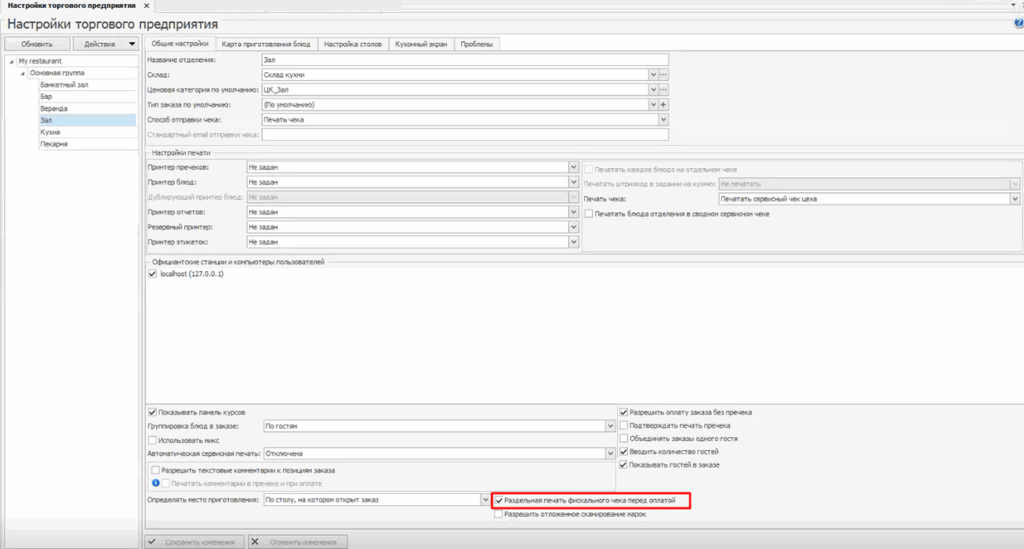Open help via the blue question mark icon
Screen dimensions: 1024x549
[1017, 23]
